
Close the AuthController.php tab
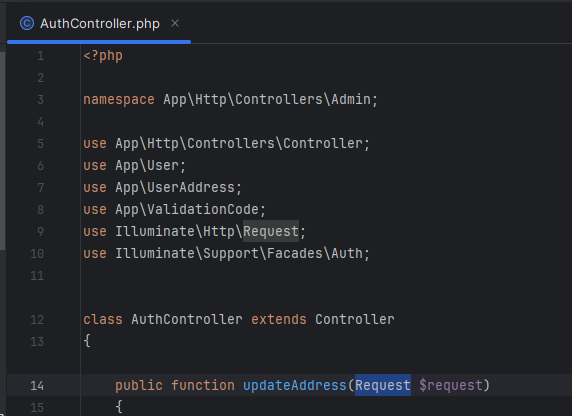point(175,23)
